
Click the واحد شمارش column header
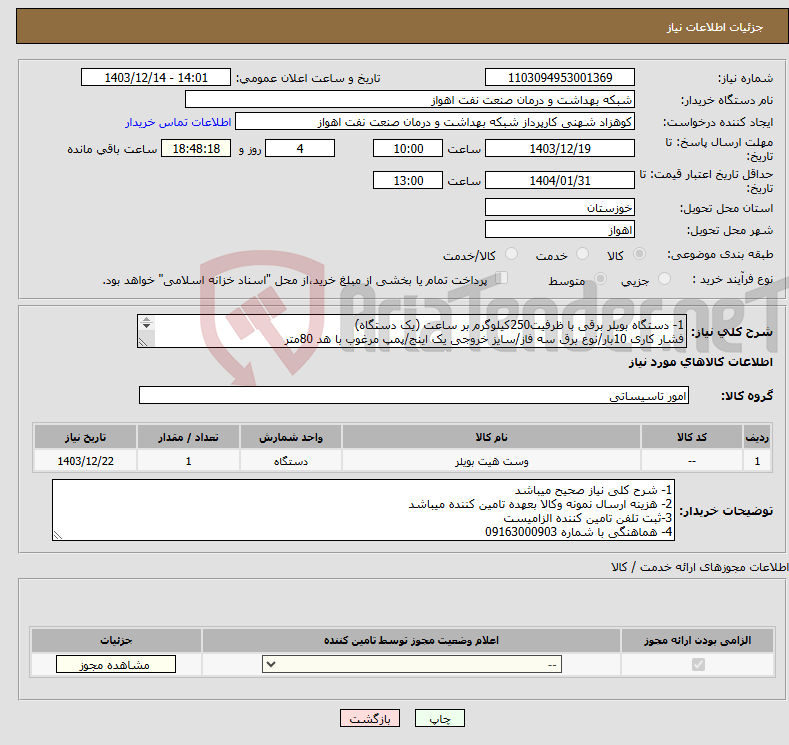coord(290,437)
